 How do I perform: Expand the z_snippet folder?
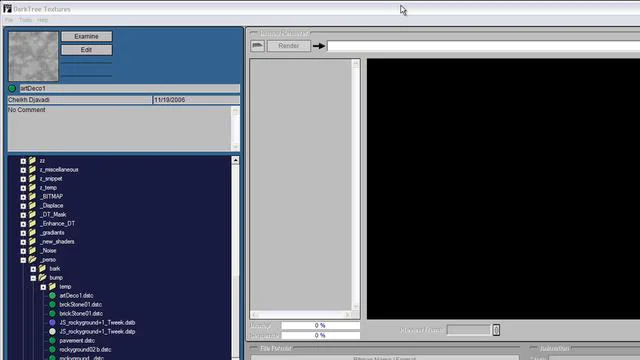pyautogui.click(x=23, y=179)
